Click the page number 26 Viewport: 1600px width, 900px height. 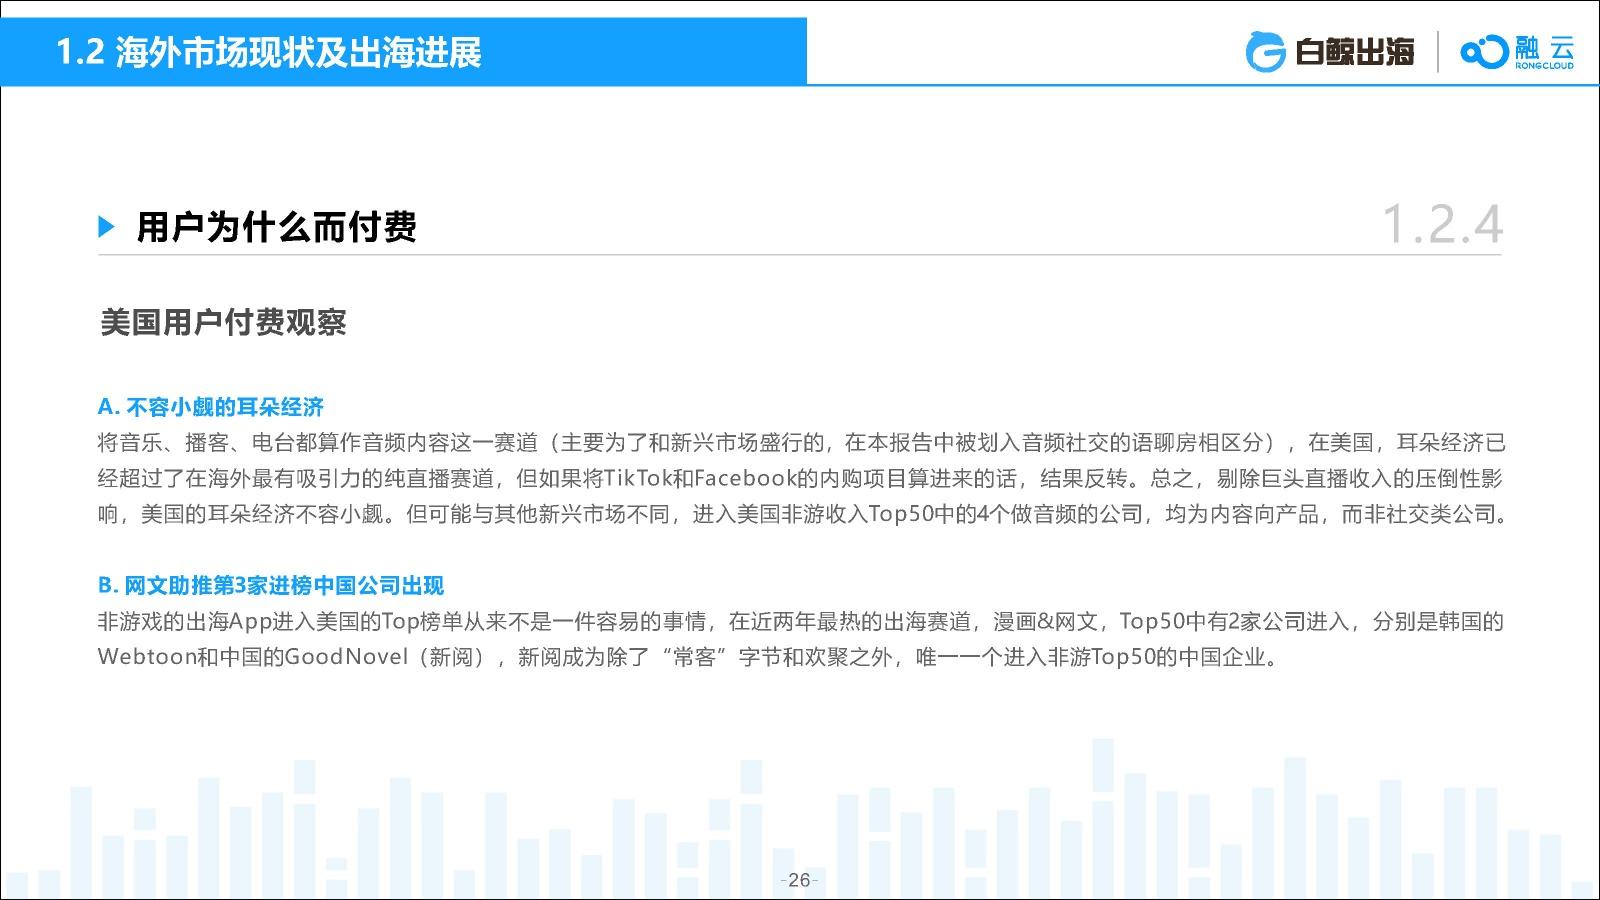799,880
